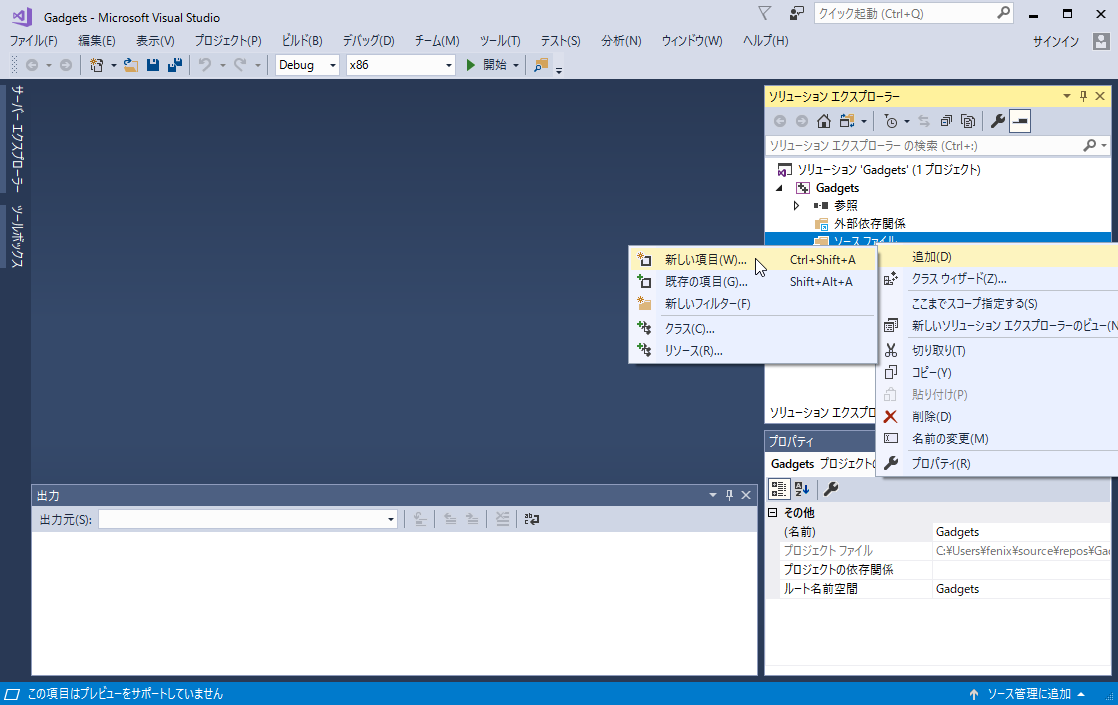Click the Home icon in Solution Explorer
The height and width of the screenshot is (705, 1118).
coord(824,121)
